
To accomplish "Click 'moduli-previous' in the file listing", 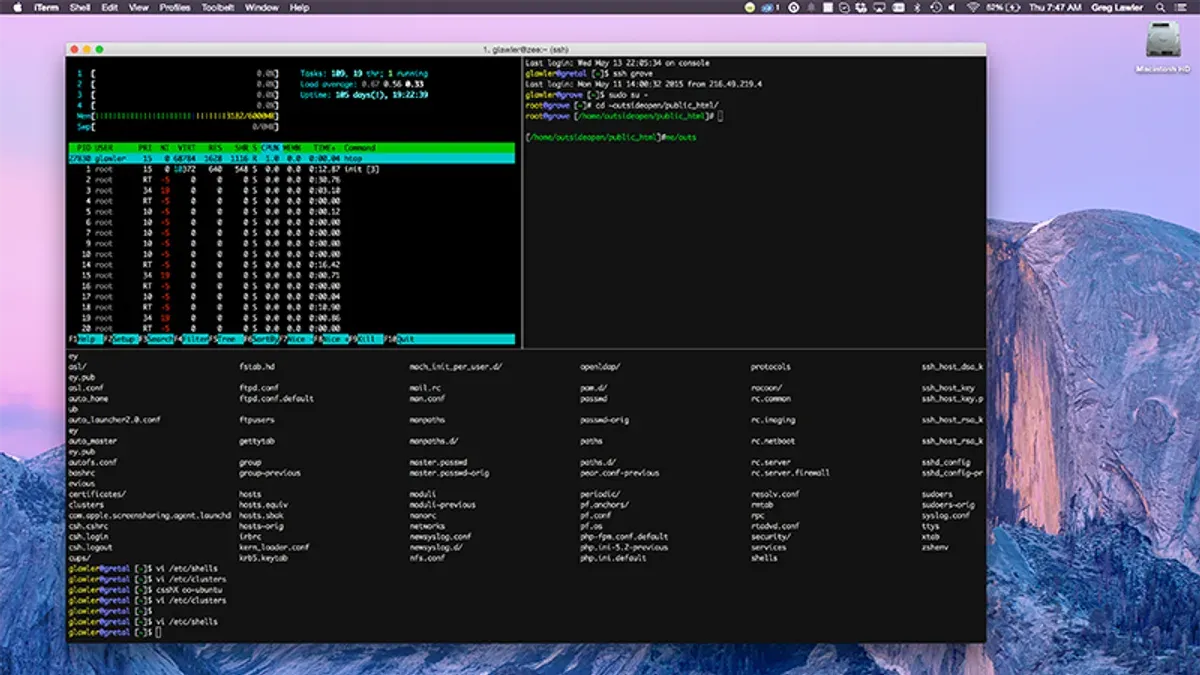I will point(443,505).
